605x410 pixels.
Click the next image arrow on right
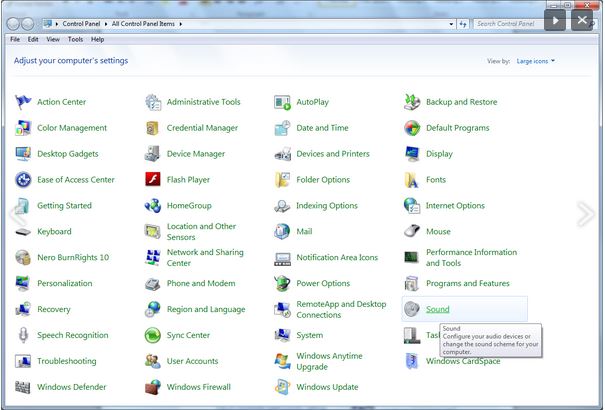[x=586, y=214]
